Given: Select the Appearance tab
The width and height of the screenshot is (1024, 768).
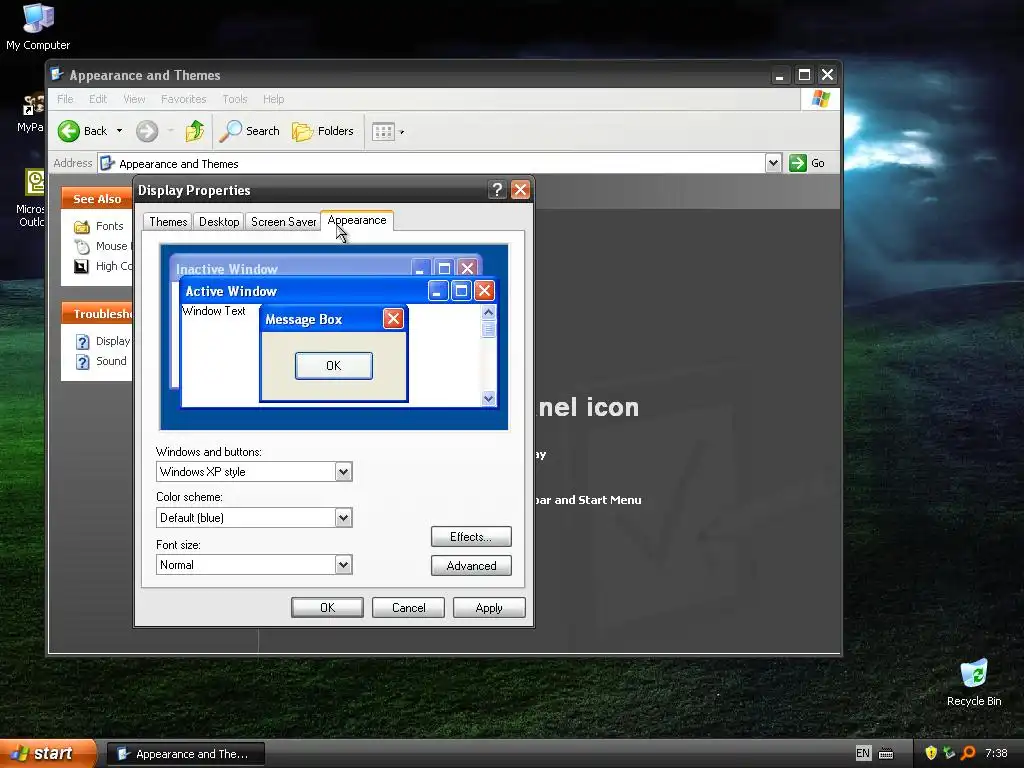Looking at the screenshot, I should tap(357, 220).
